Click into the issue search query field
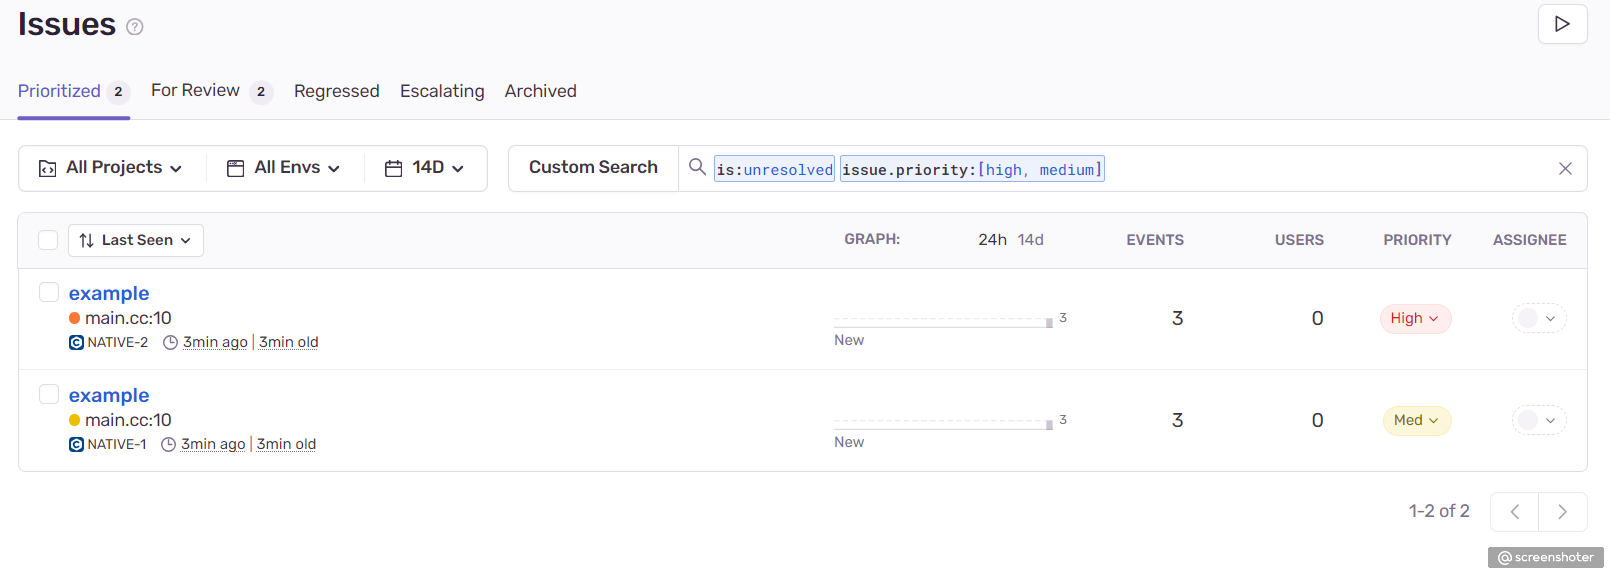The height and width of the screenshot is (574, 1610). click(x=1300, y=169)
